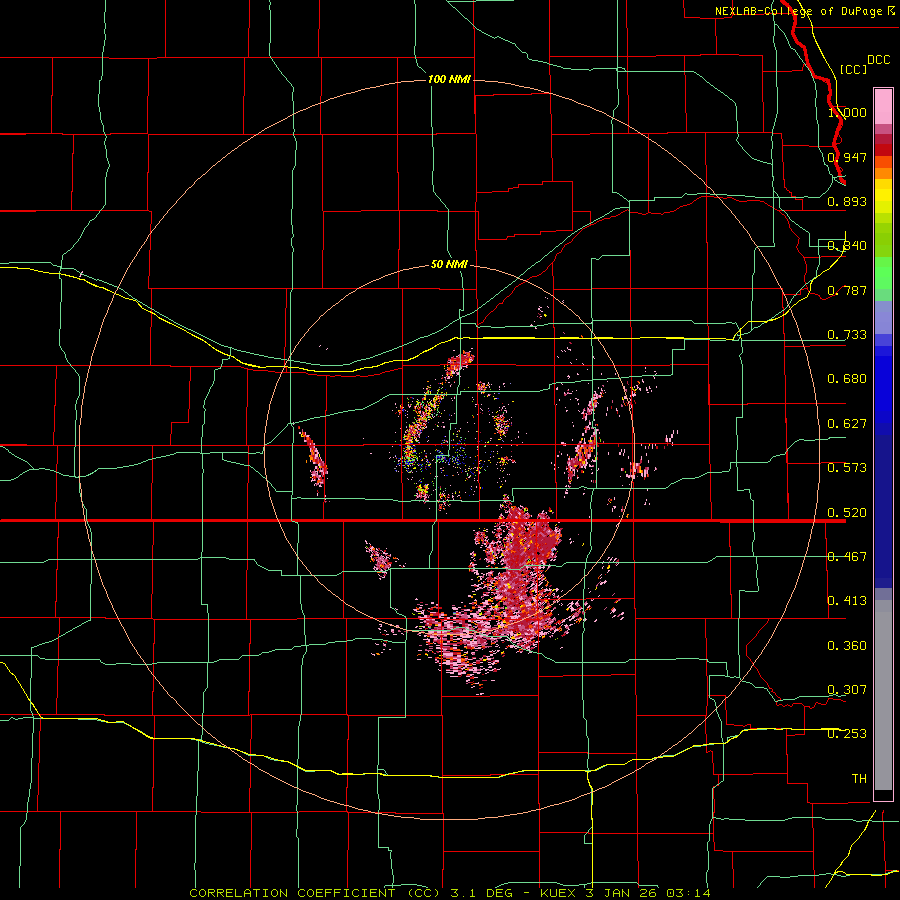The image size is (900, 900).
Task: Select the 0.413 legend value
Action: click(847, 601)
